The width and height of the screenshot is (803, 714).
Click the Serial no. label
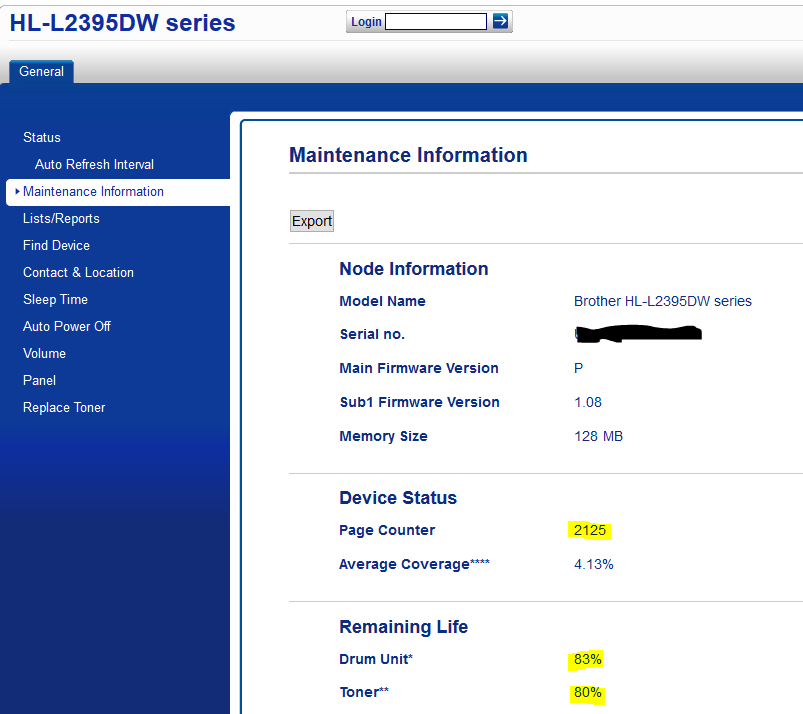tap(372, 334)
